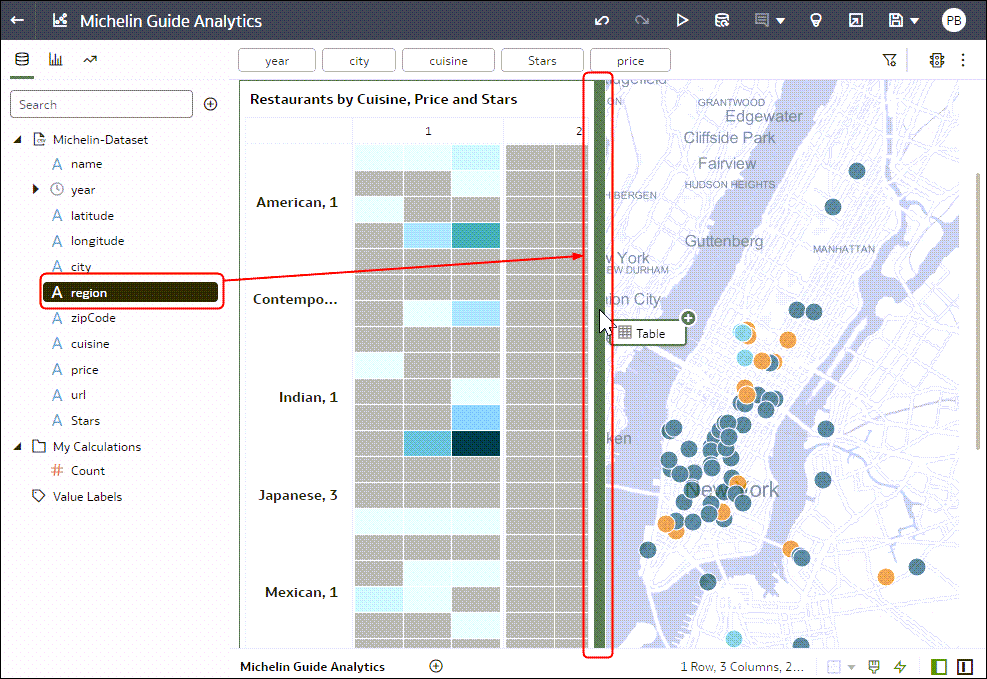Toggle the grammar panel layout button
The height and width of the screenshot is (679, 987).
pyautogui.click(x=965, y=666)
